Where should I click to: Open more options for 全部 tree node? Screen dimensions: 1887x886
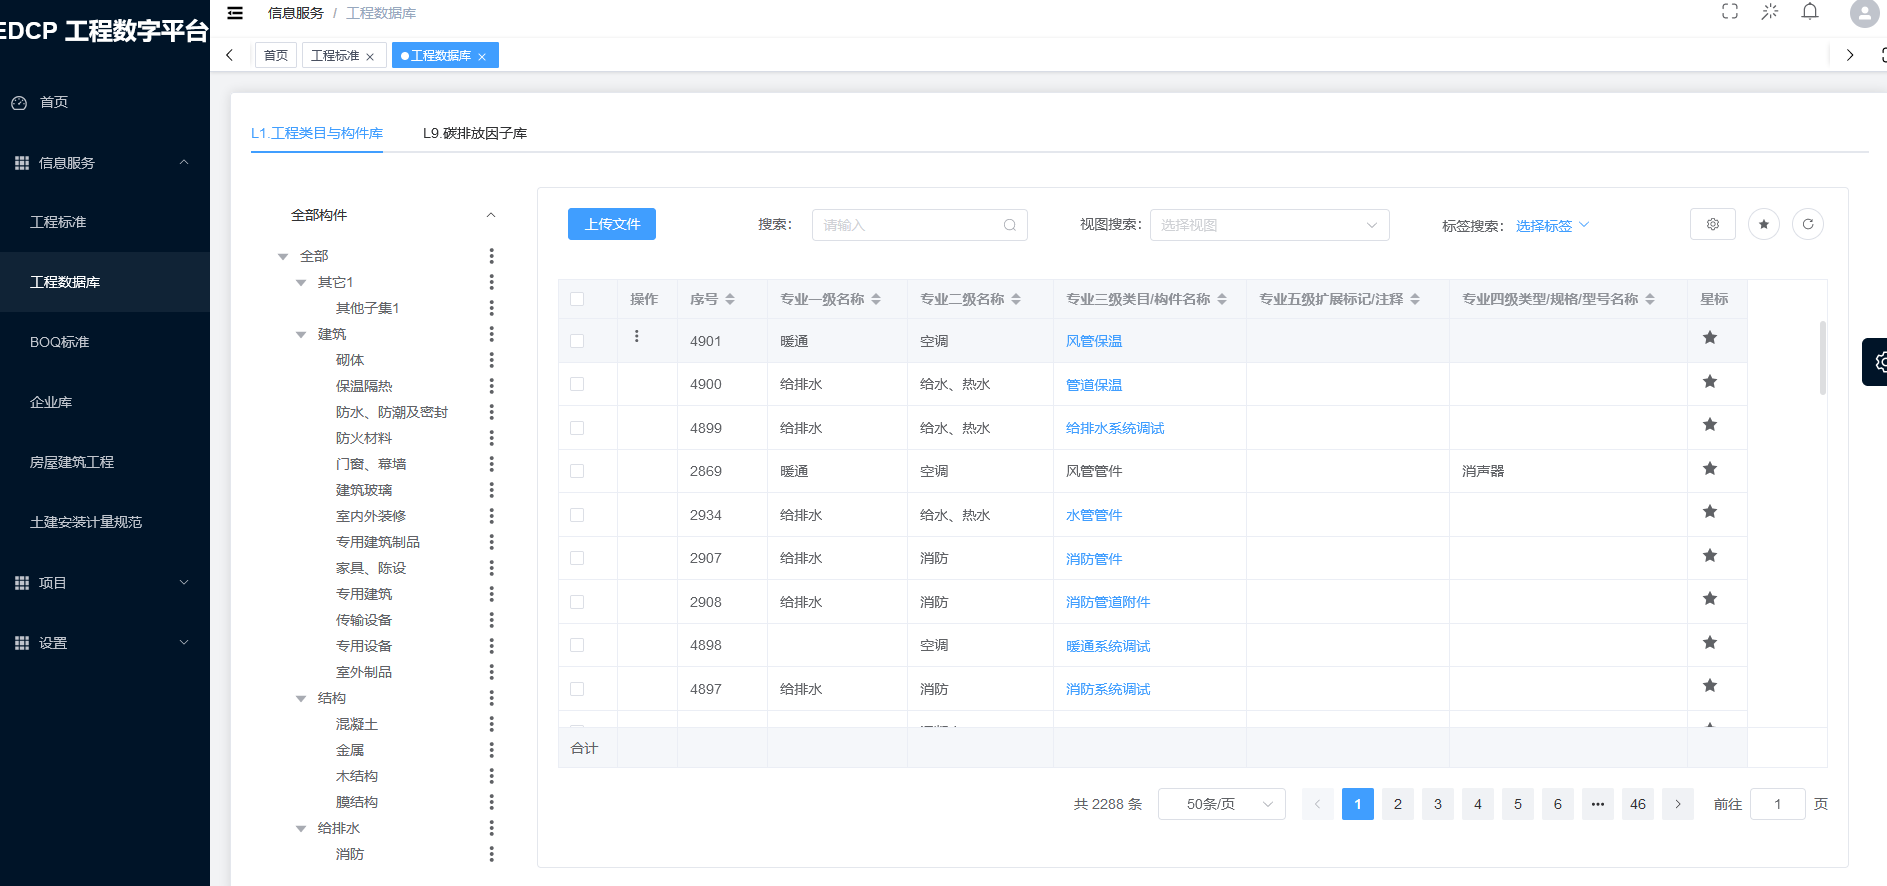(x=491, y=256)
